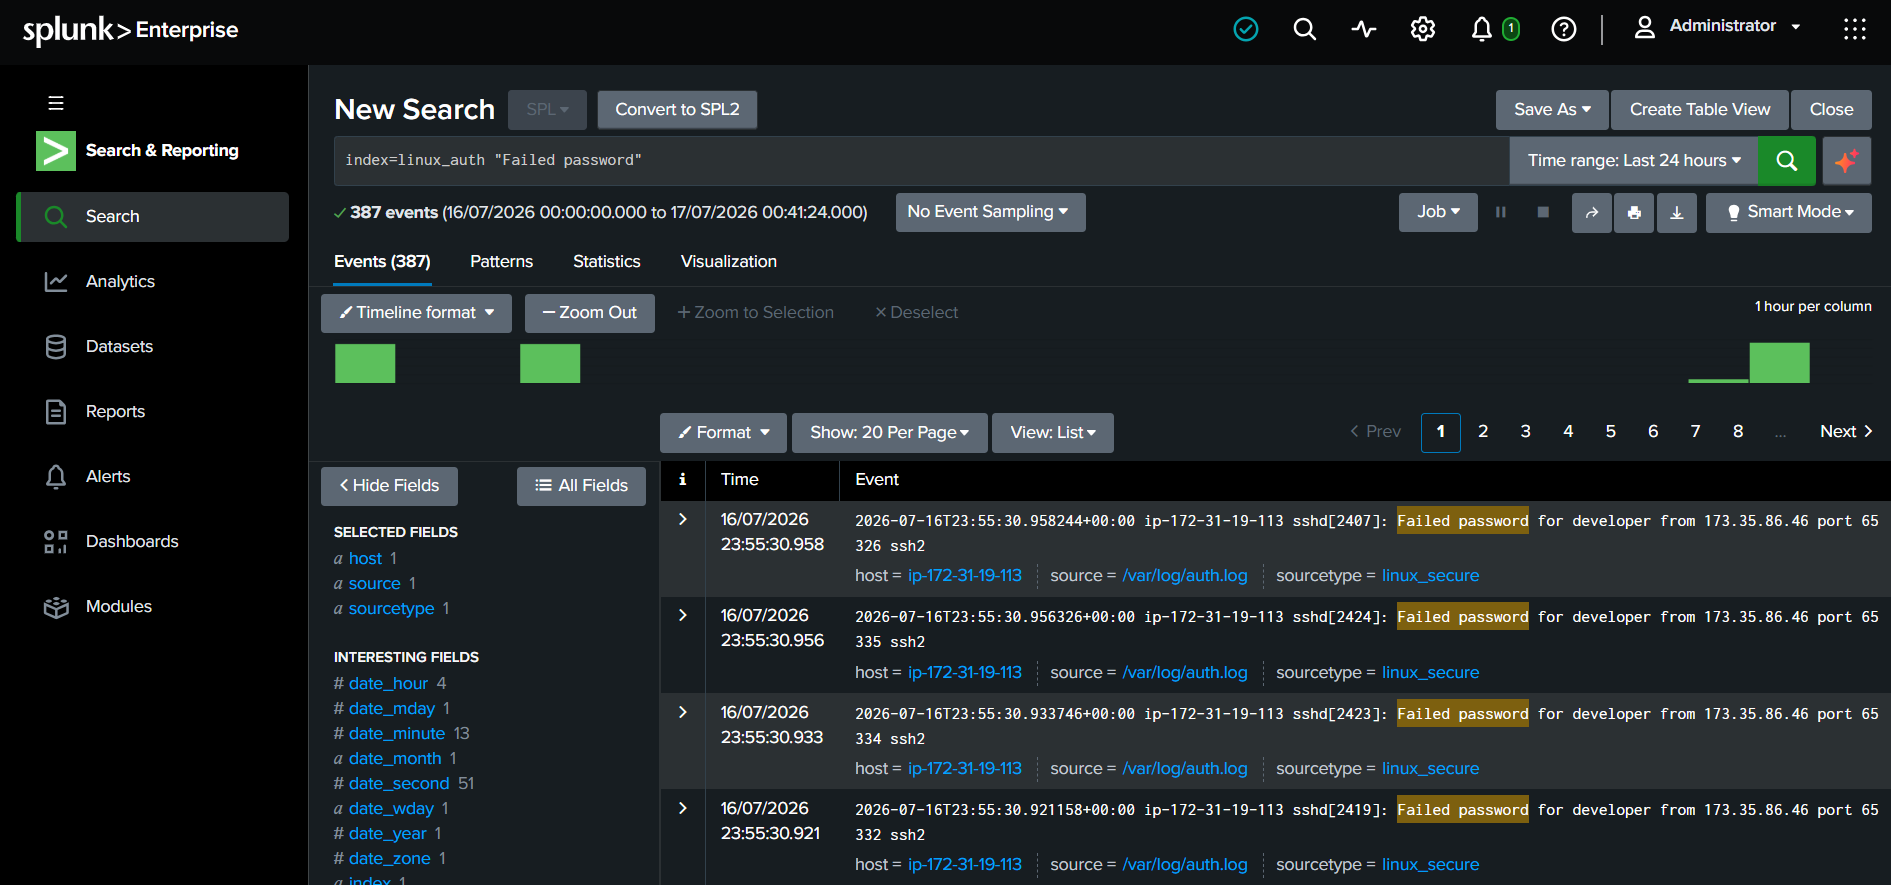Image resolution: width=1891 pixels, height=885 pixels.
Task: Select the second green timeline bar
Action: [550, 363]
